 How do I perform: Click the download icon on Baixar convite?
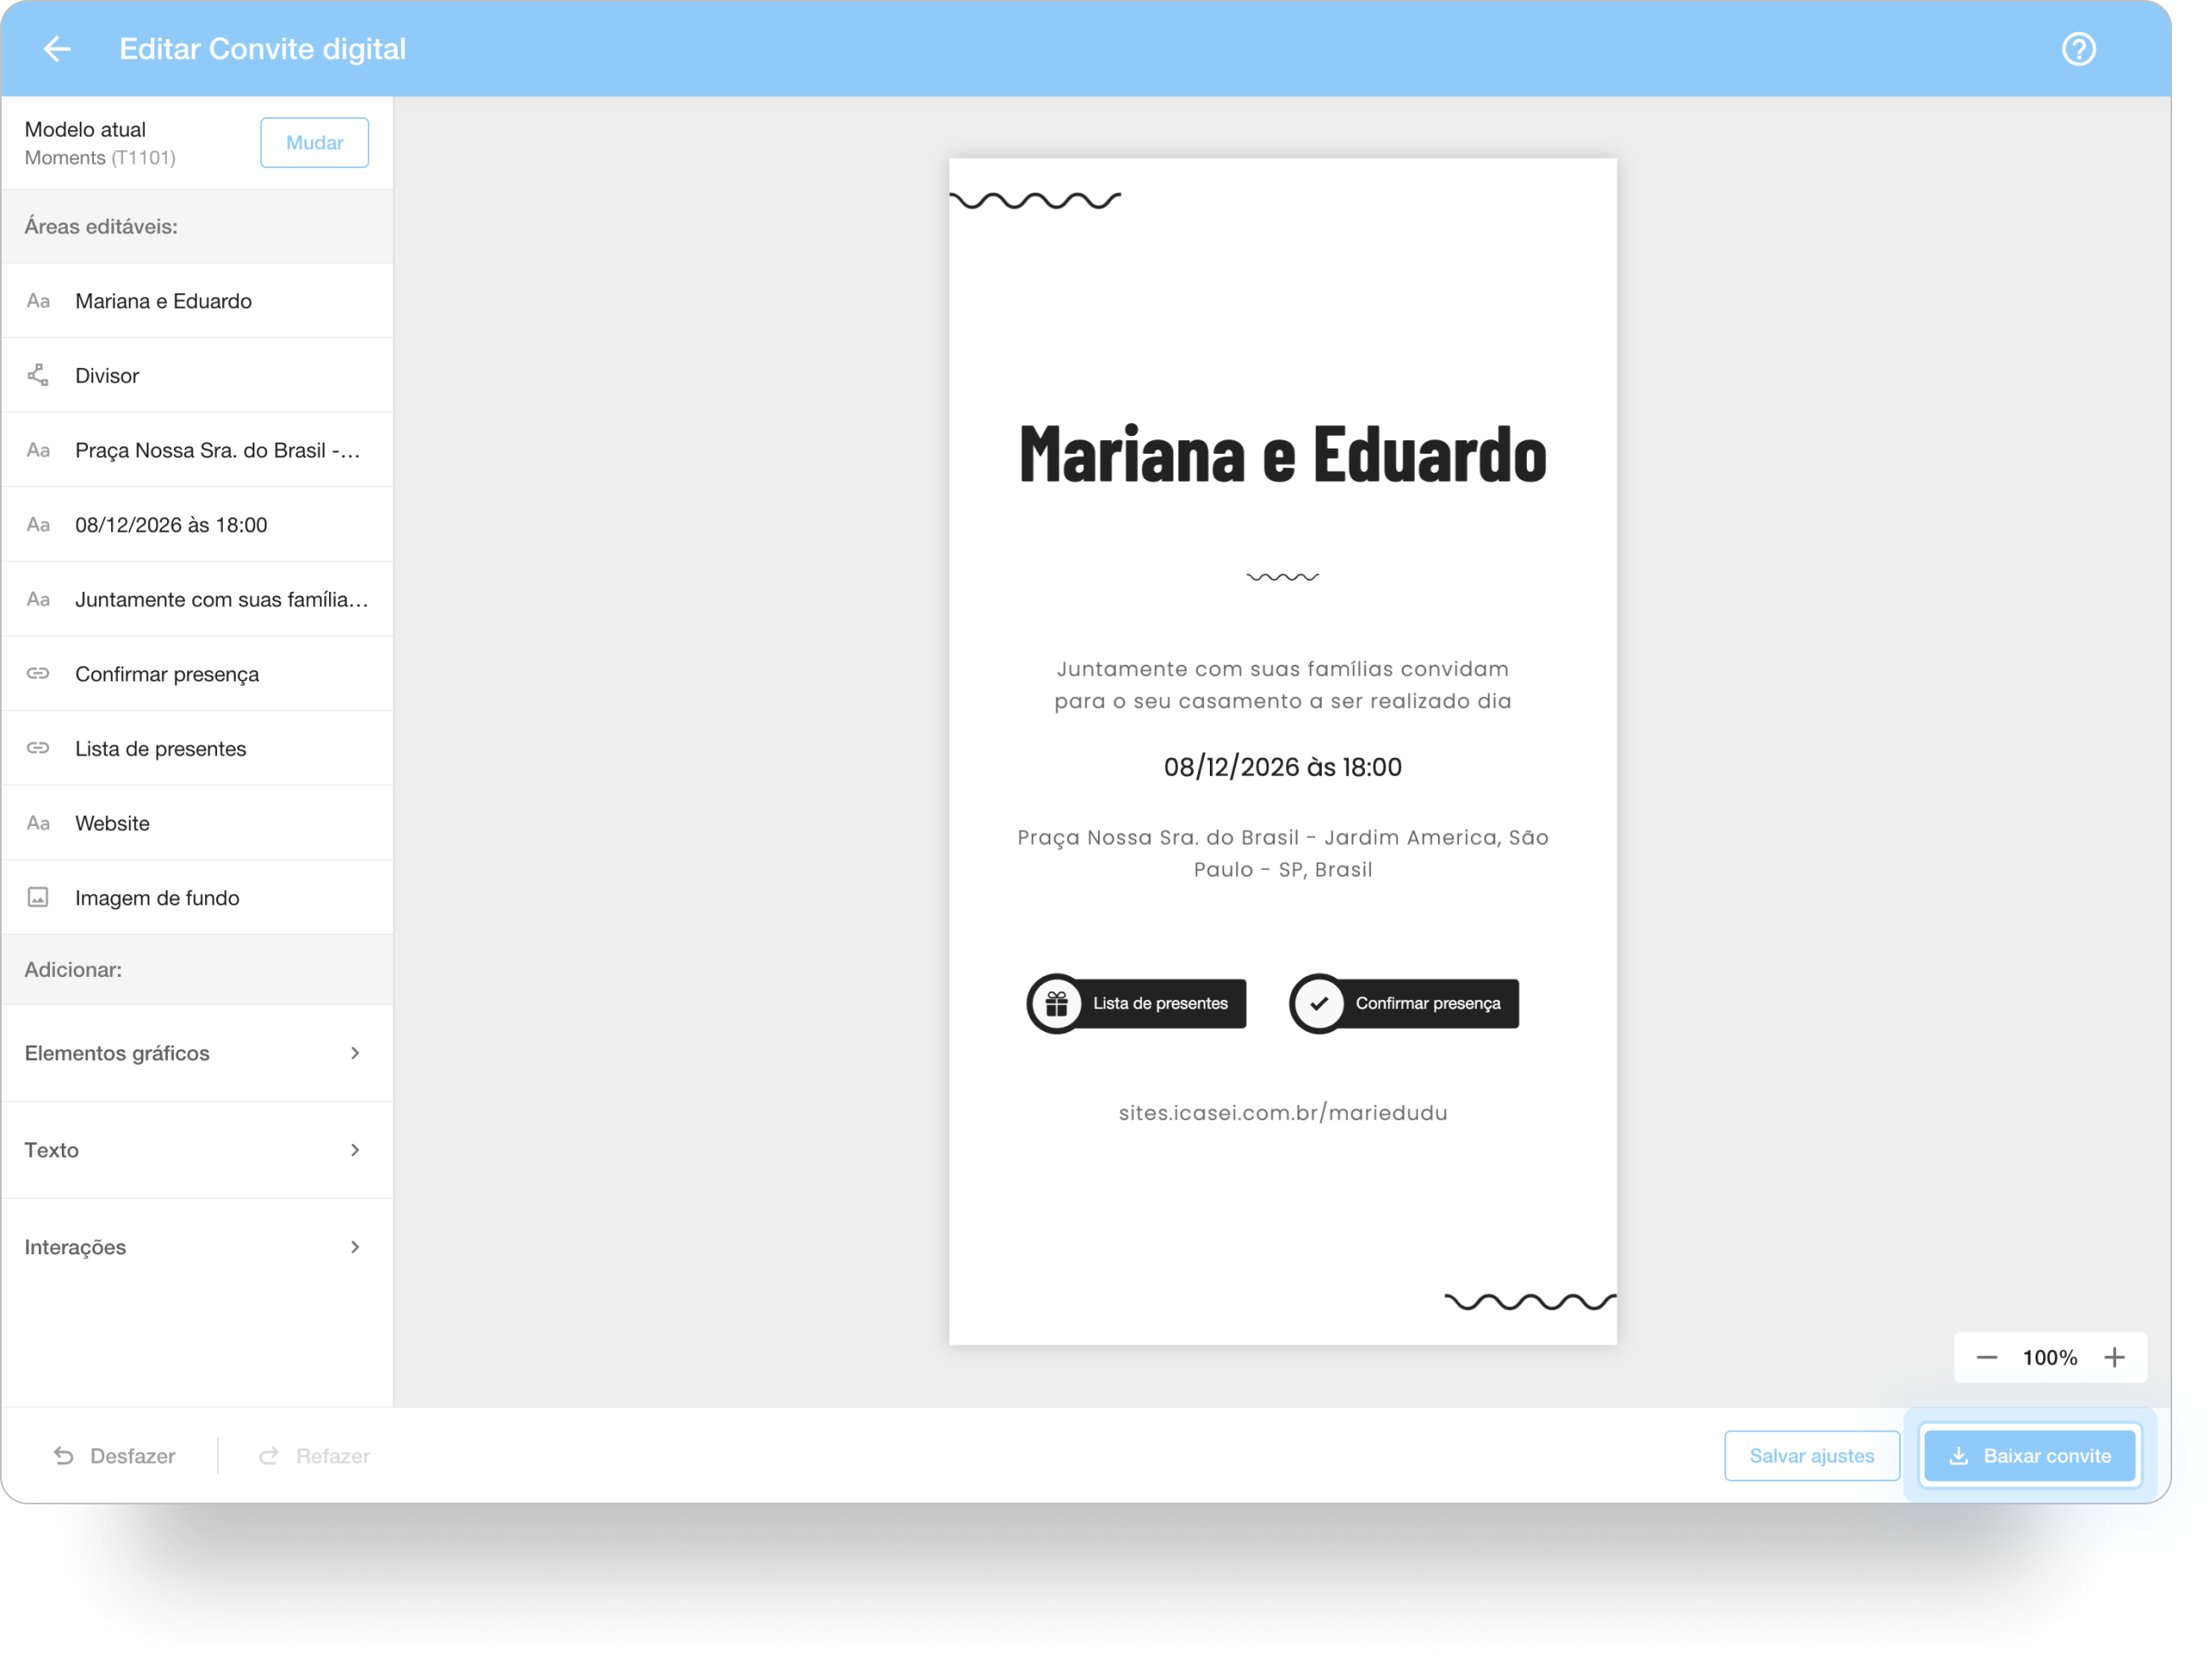[1959, 1456]
